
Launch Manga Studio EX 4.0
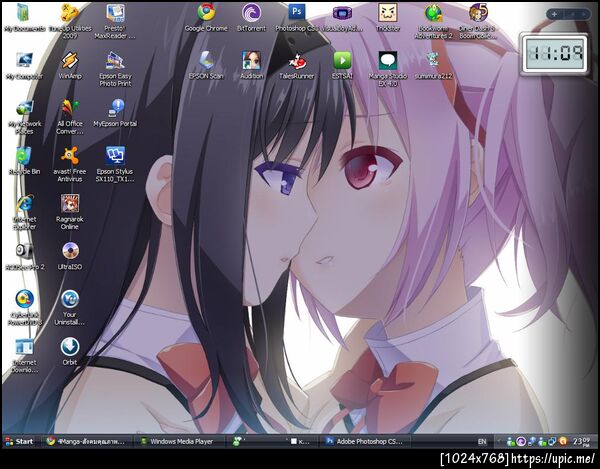click(388, 69)
